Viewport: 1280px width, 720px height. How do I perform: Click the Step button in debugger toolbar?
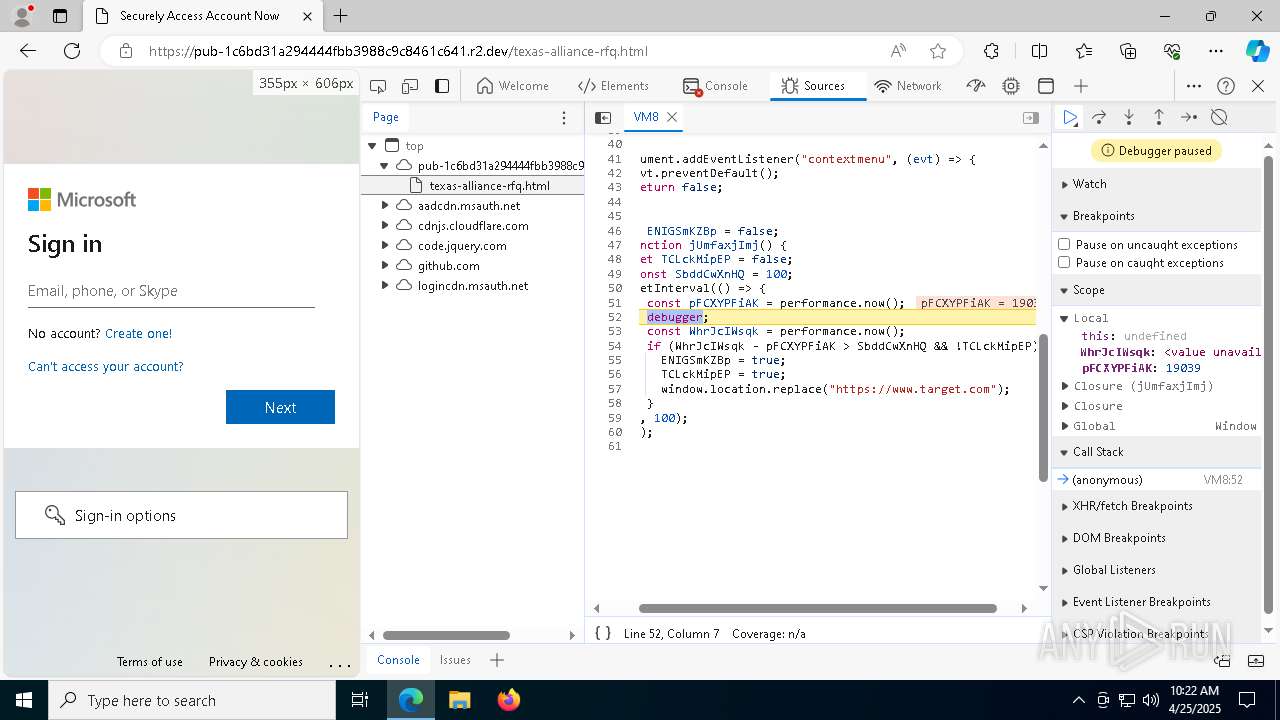1188,117
